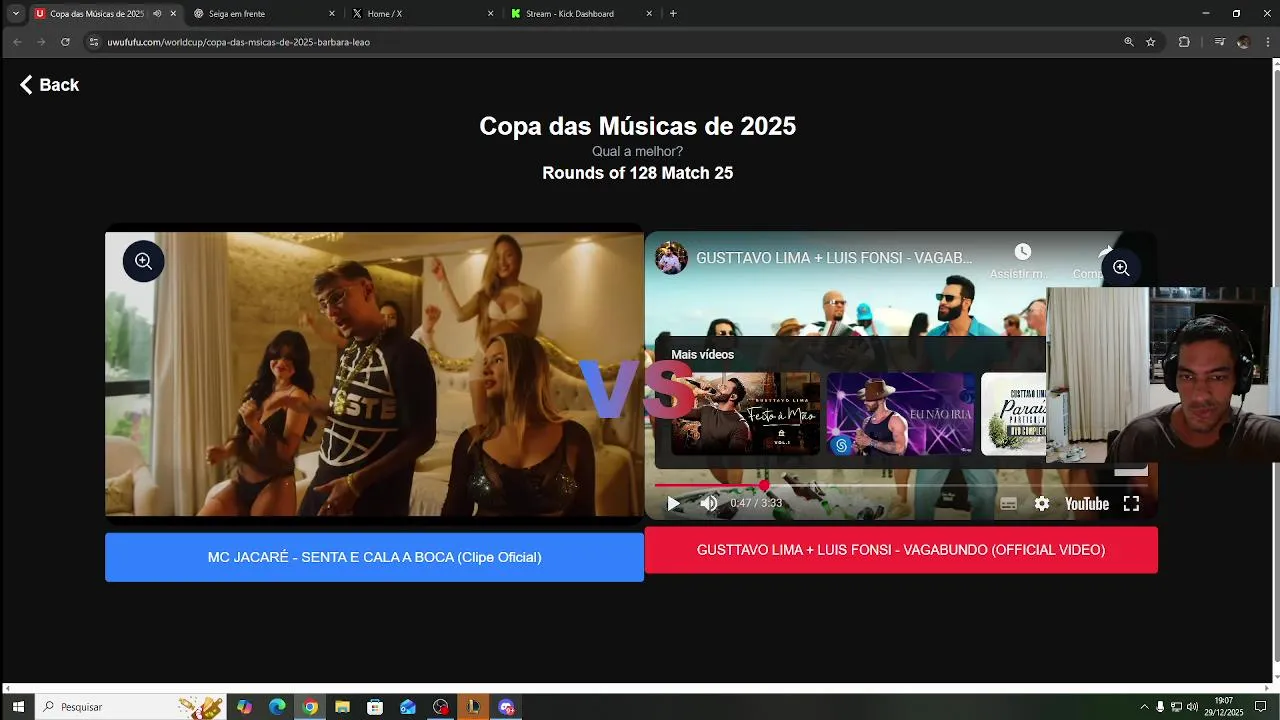Open the Windows Start menu

[18, 707]
